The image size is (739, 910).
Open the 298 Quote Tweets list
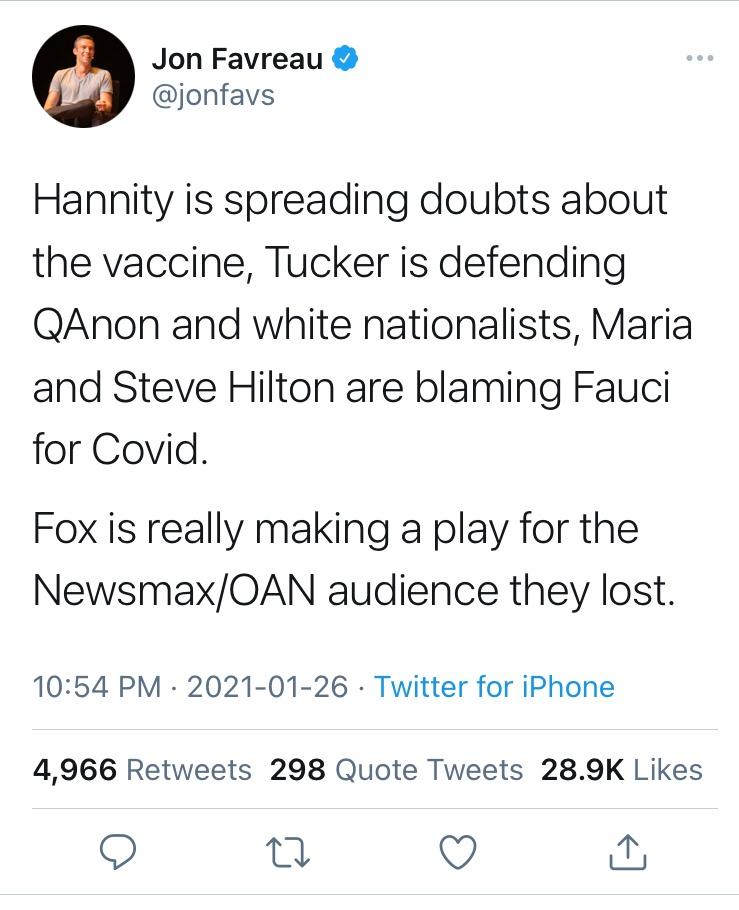(x=395, y=771)
